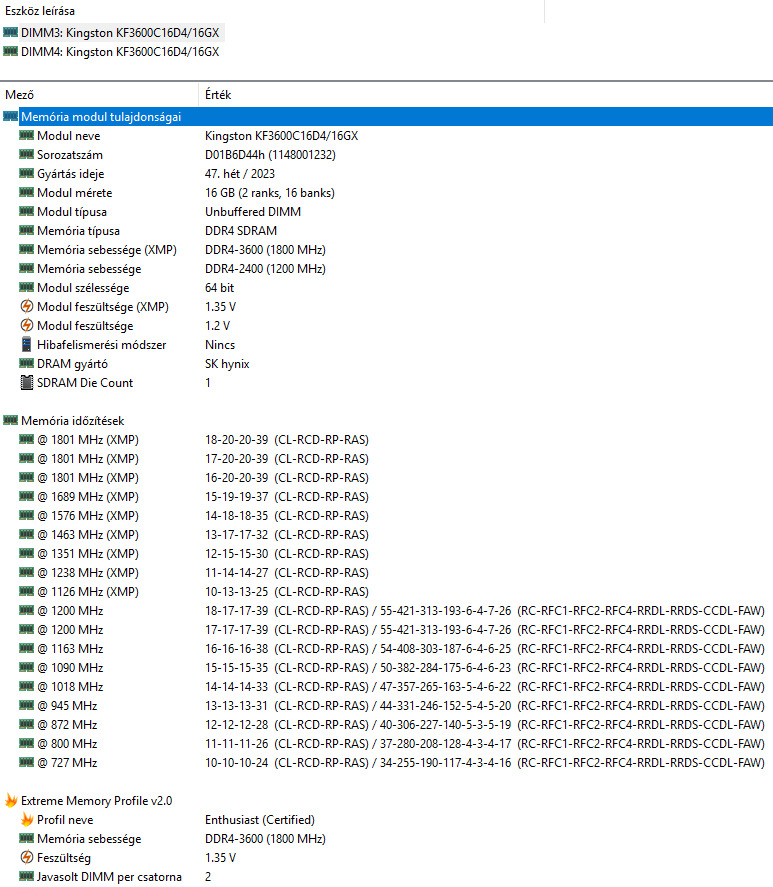Image resolution: width=773 pixels, height=887 pixels.
Task: Click the SDRAM Die Count chip icon
Action: click(x=26, y=382)
